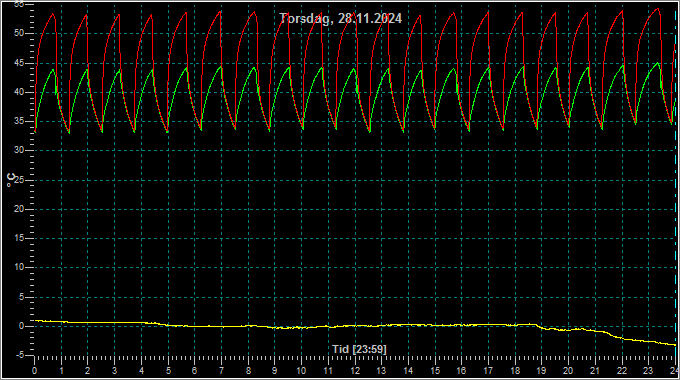
Task: Click hour 23 on the time axis
Action: tap(648, 371)
